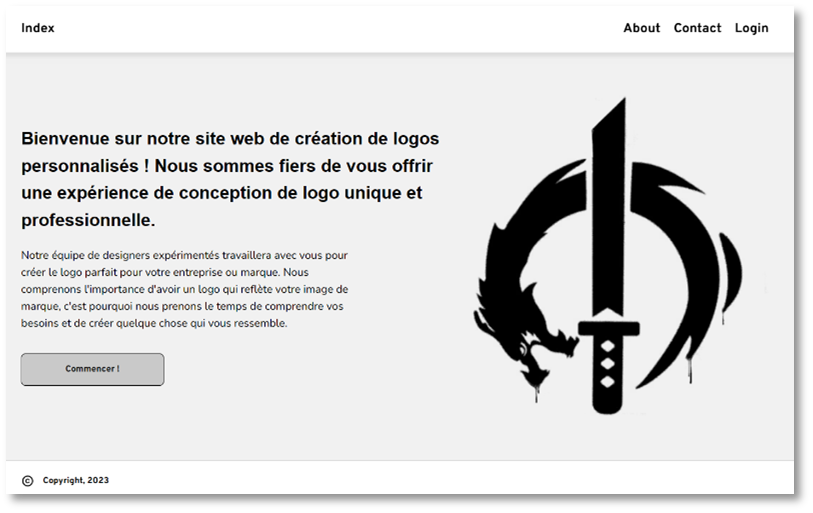Click the heading line starting with personnalisés
Screen dimensions: 813x513
click(226, 166)
